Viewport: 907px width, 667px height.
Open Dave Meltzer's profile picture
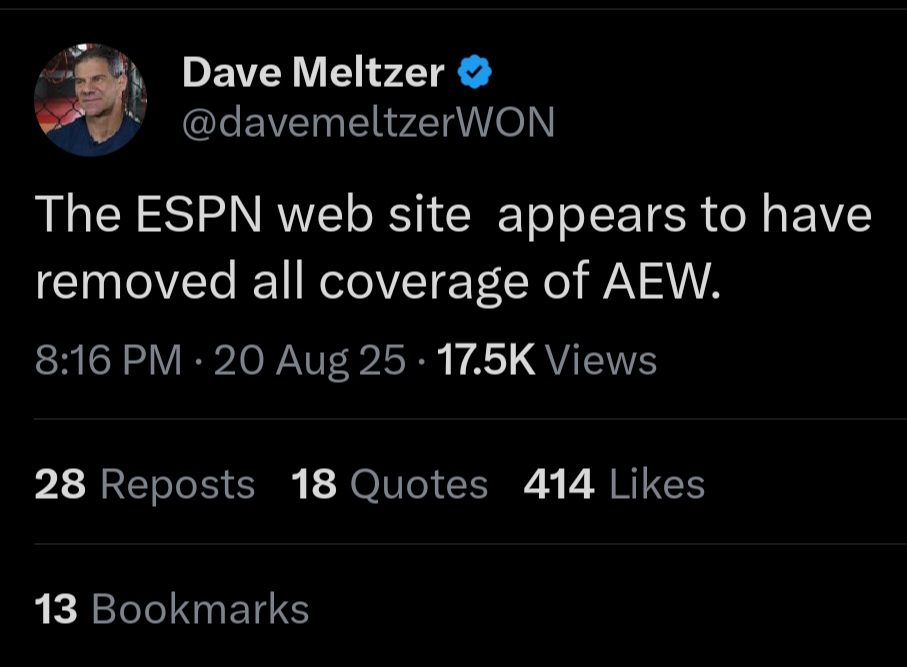point(90,100)
